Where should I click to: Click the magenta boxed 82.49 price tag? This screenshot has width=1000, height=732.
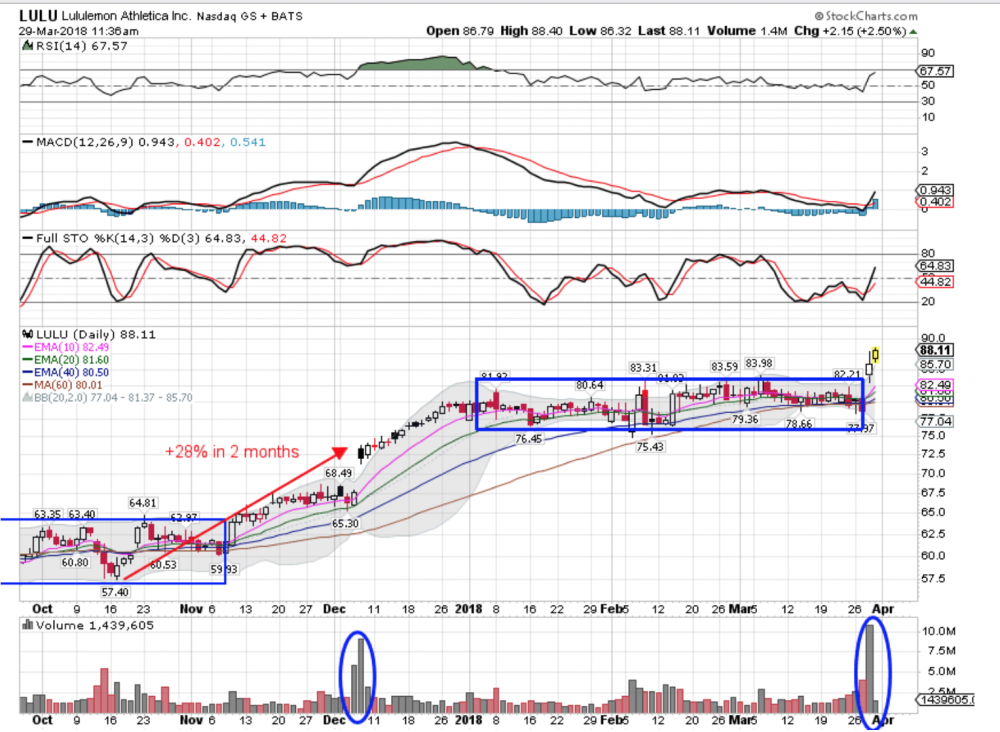coord(935,384)
